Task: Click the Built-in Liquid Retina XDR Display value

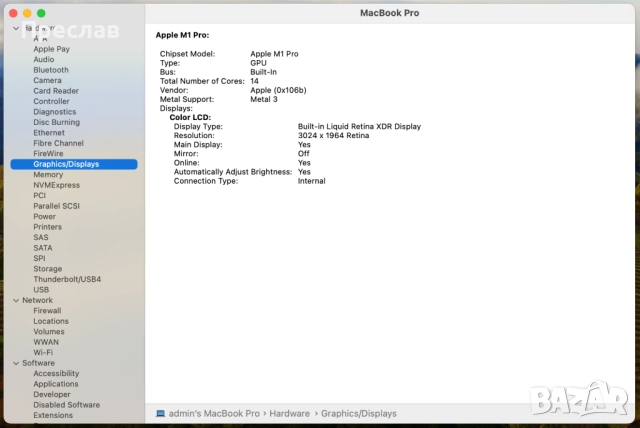Action: [359, 126]
